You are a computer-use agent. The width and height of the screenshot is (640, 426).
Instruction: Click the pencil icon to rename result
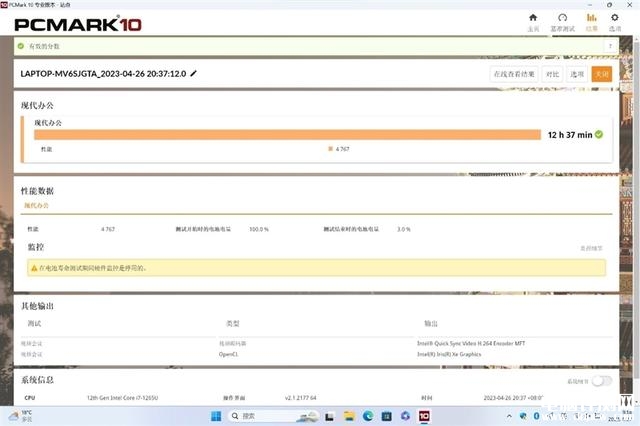tap(193, 73)
